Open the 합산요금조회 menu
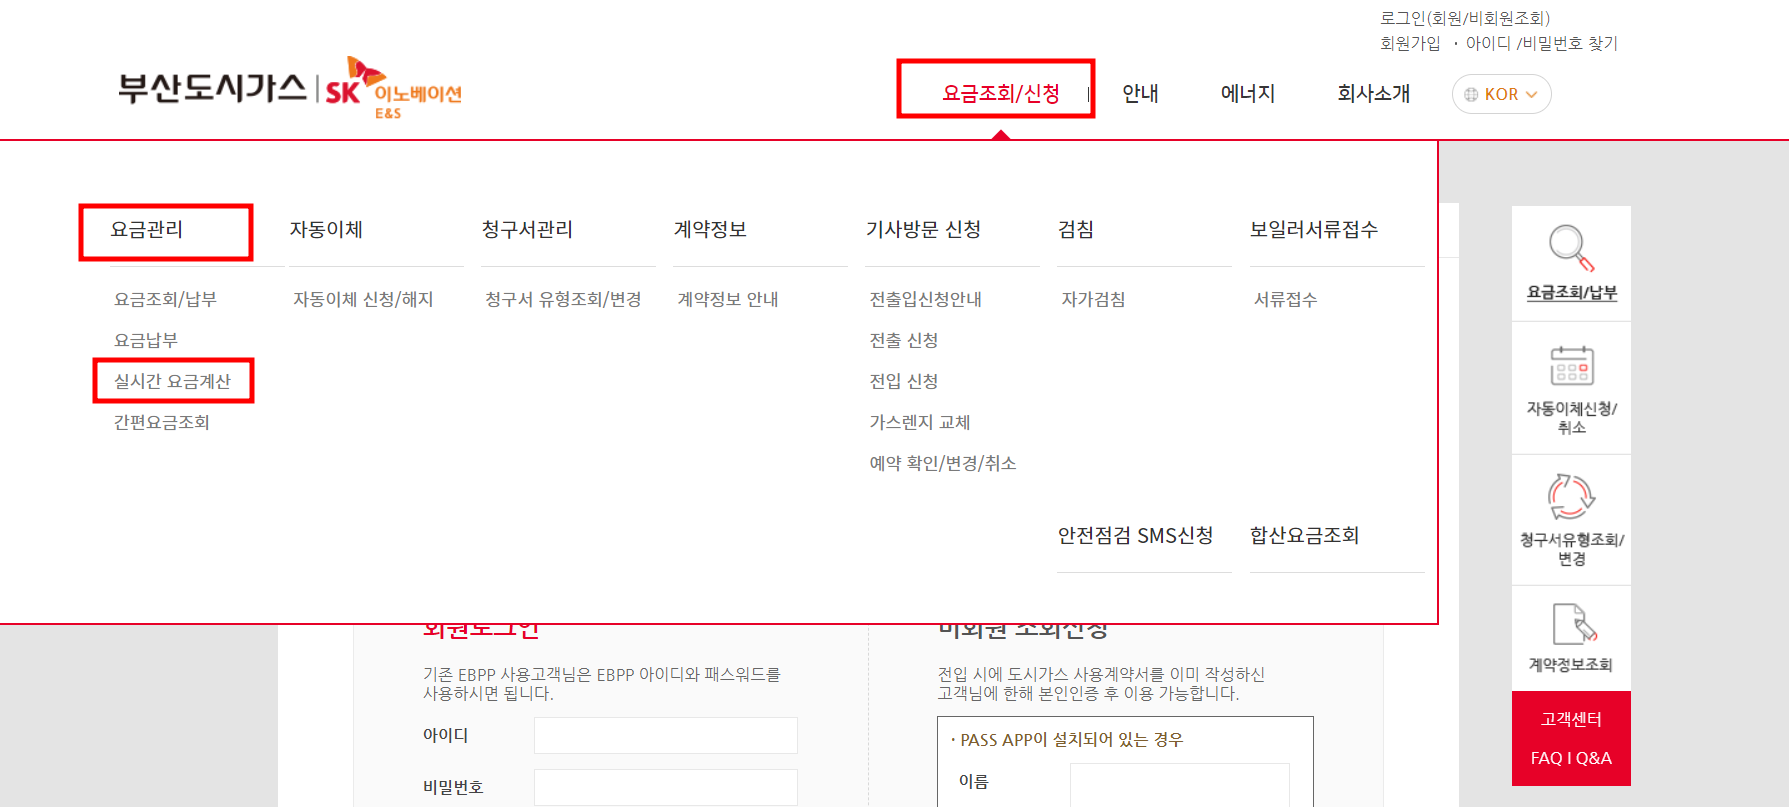Image resolution: width=1789 pixels, height=807 pixels. (x=1305, y=535)
